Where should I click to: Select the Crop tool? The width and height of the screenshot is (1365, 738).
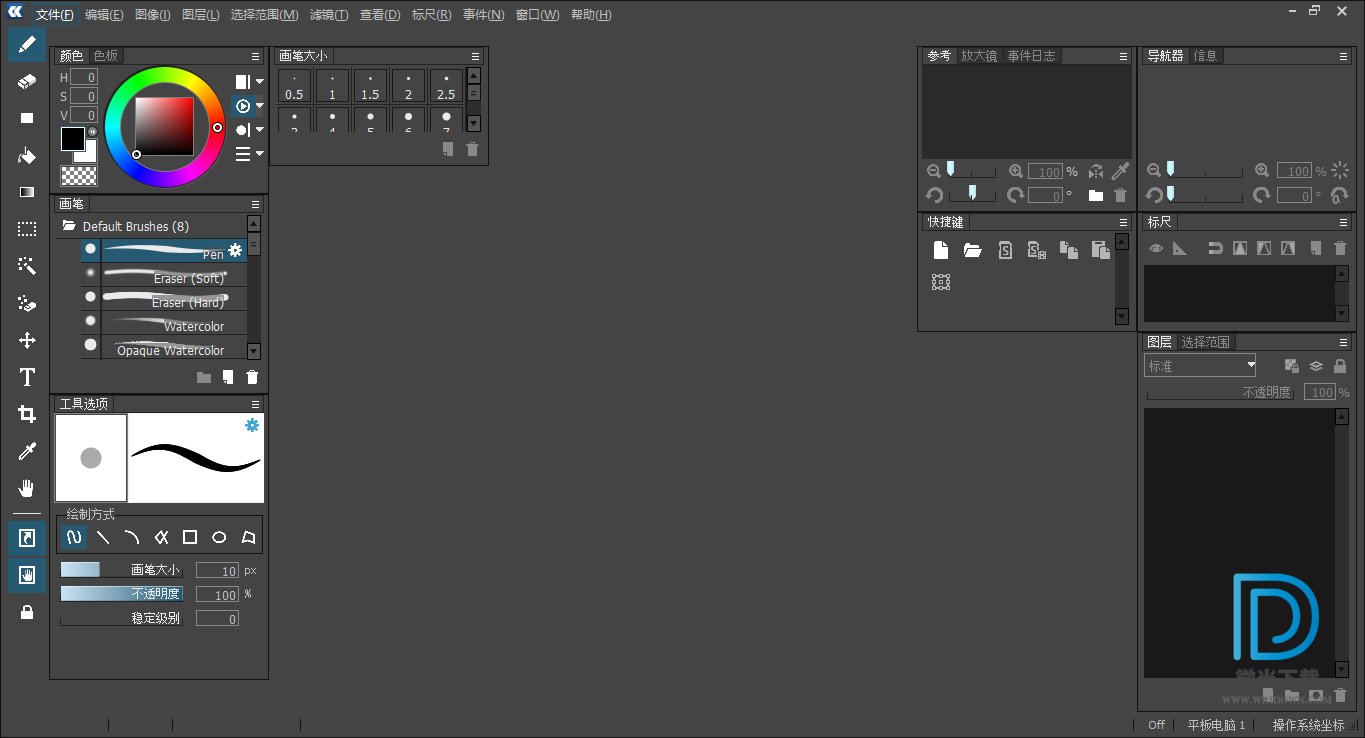click(27, 414)
